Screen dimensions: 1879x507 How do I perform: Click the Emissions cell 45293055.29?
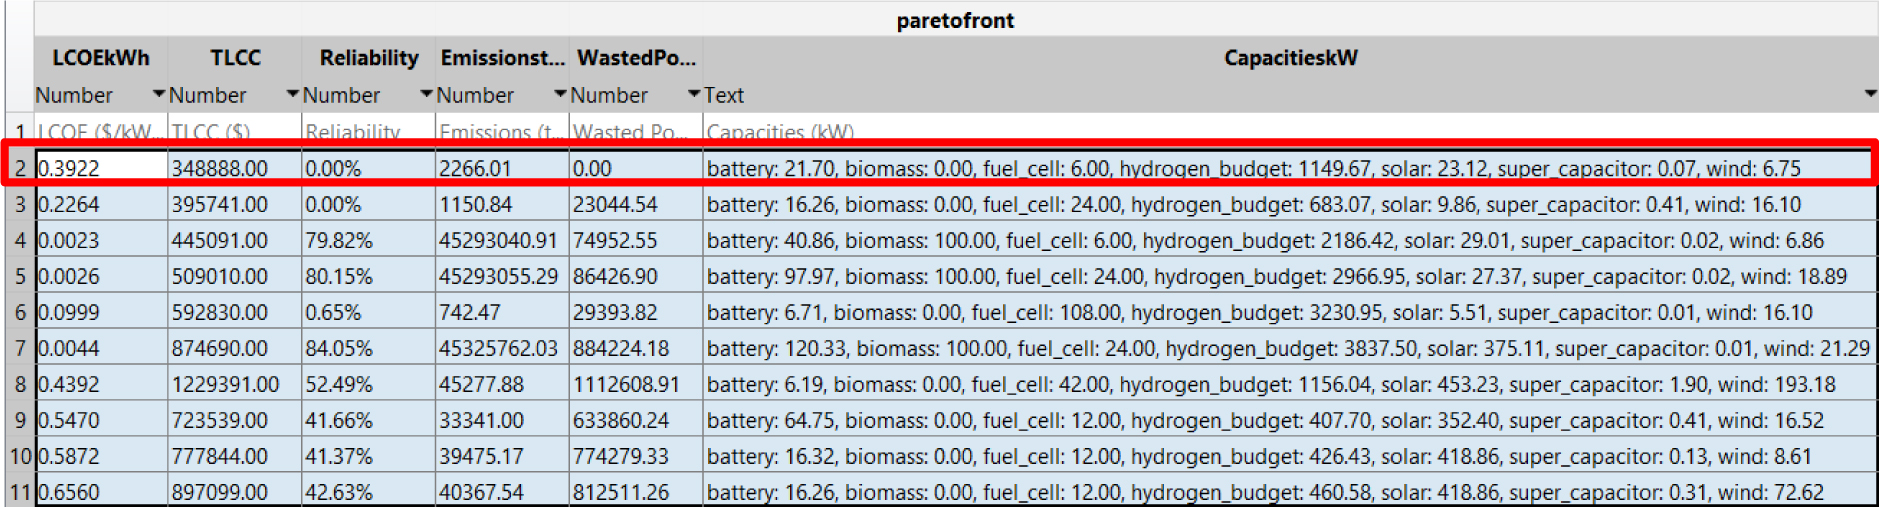click(x=502, y=276)
